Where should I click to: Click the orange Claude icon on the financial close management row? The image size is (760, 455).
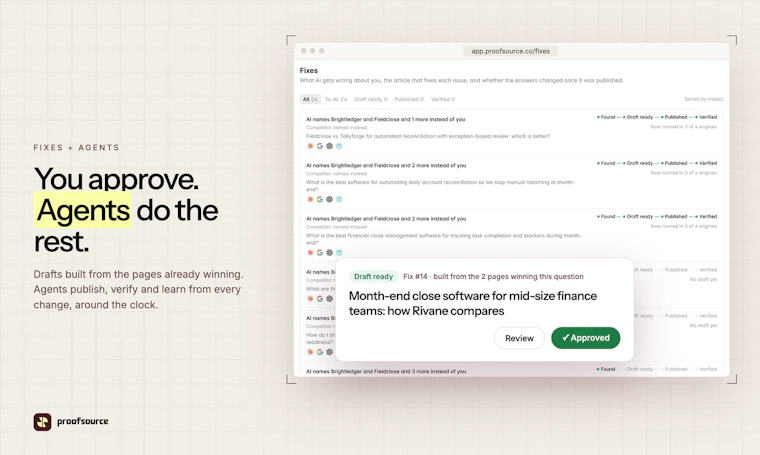310,252
